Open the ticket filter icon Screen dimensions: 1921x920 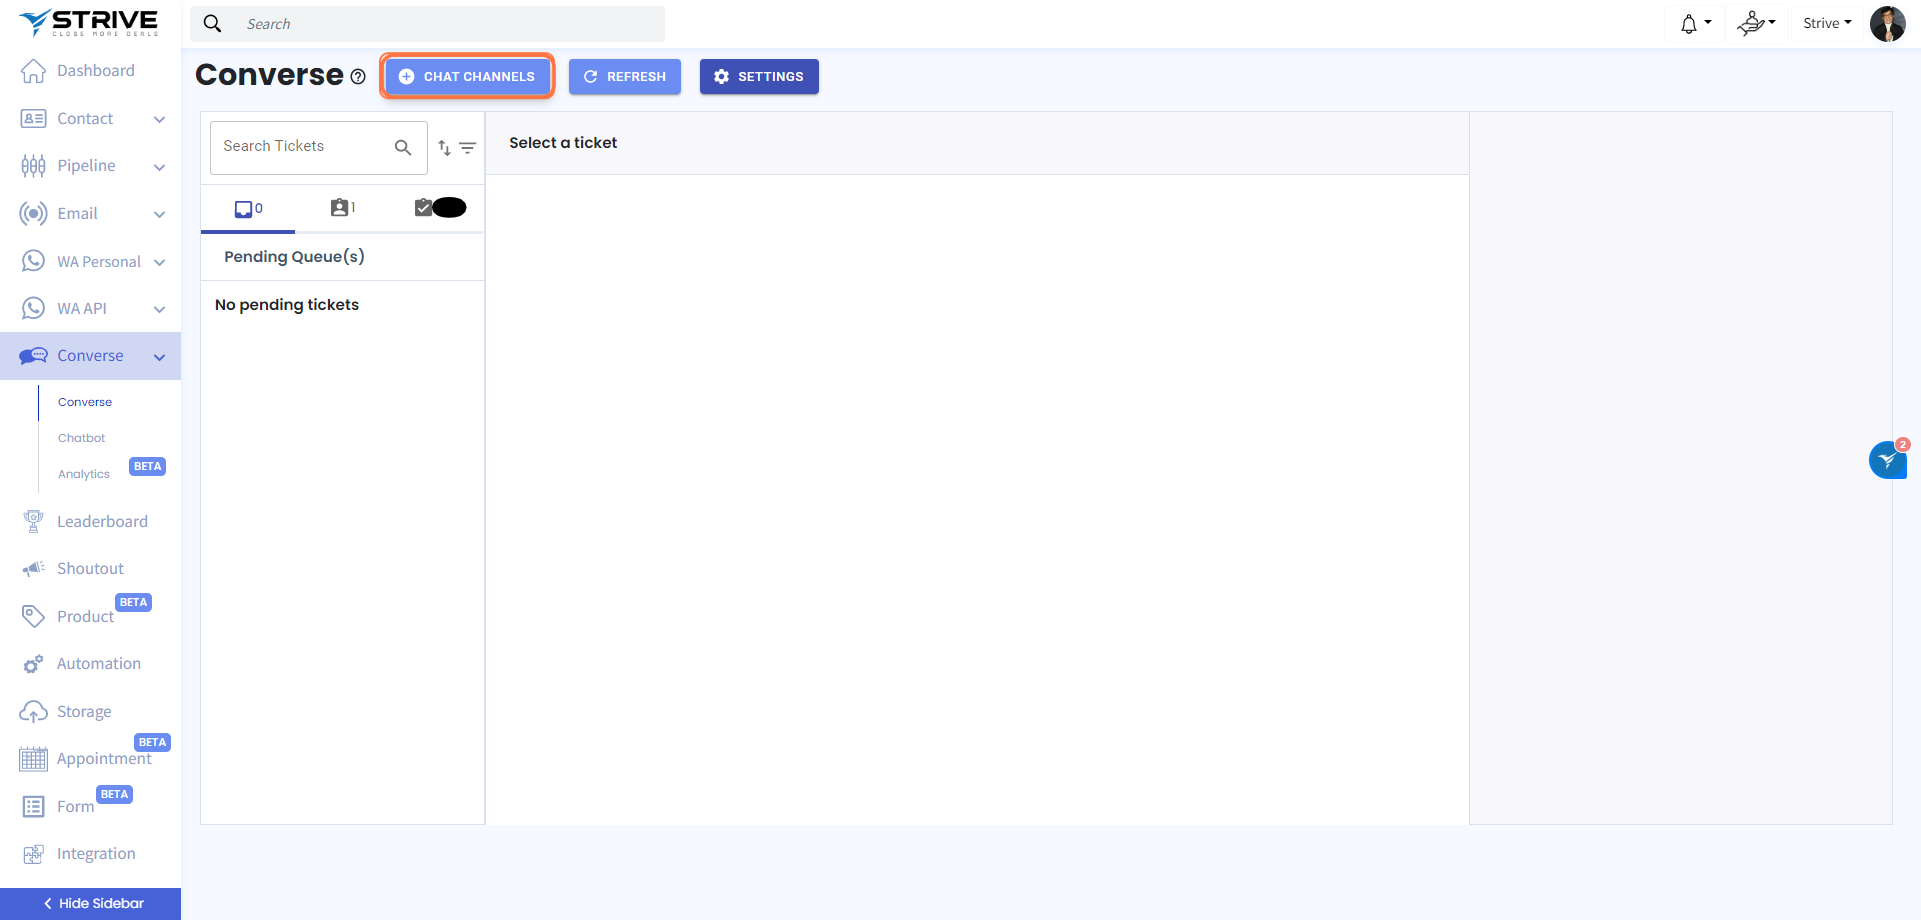click(467, 148)
